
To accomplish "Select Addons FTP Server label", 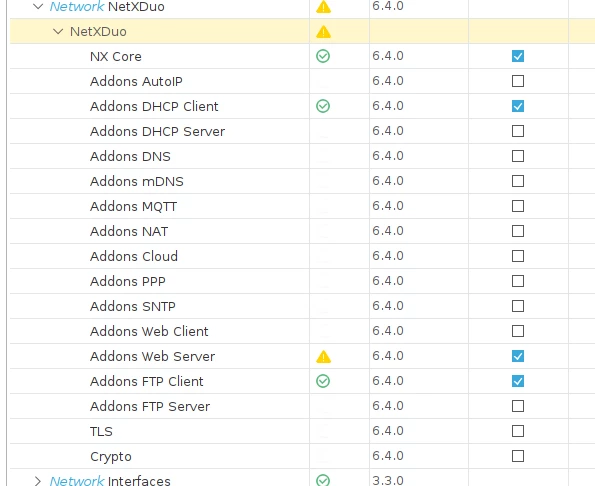I will click(x=150, y=407).
